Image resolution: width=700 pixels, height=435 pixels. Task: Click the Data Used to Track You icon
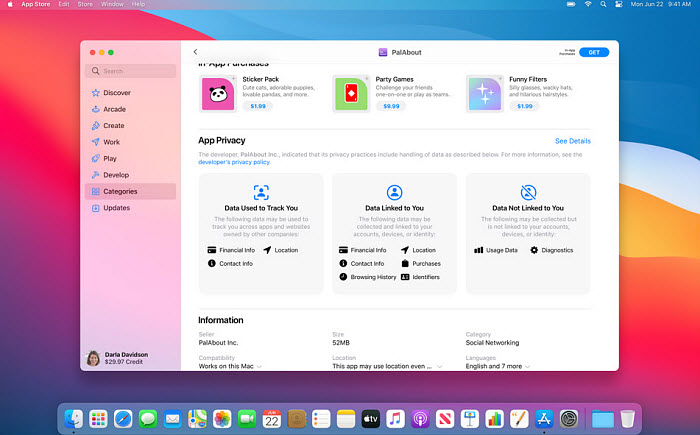[261, 192]
